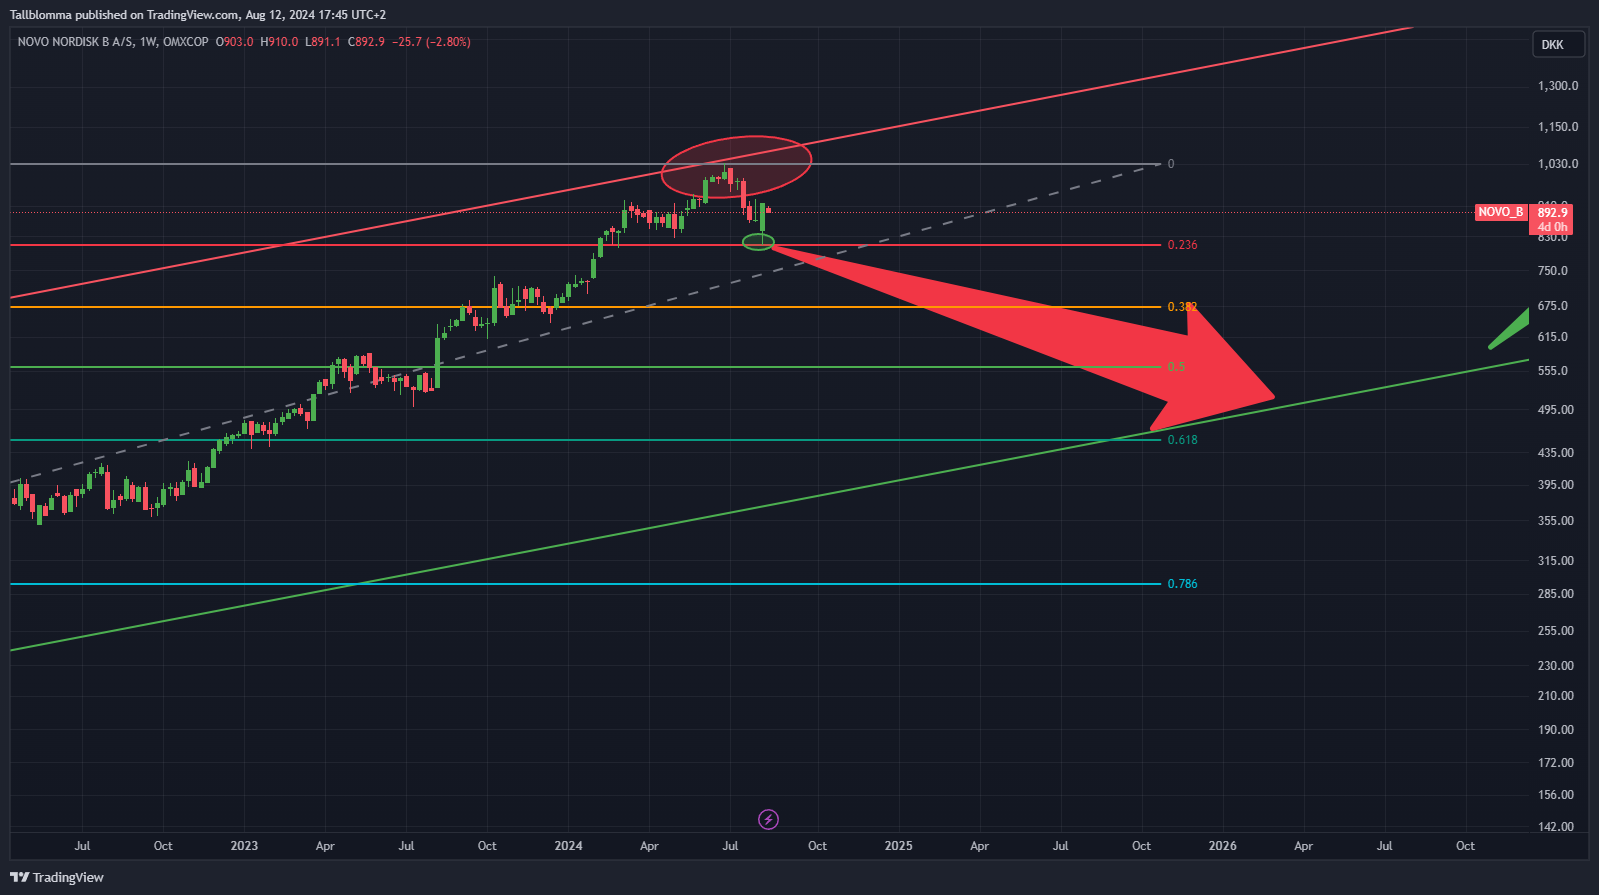Select the Fibonacci 0.5 level label
This screenshot has height=895, width=1599.
click(x=1176, y=367)
